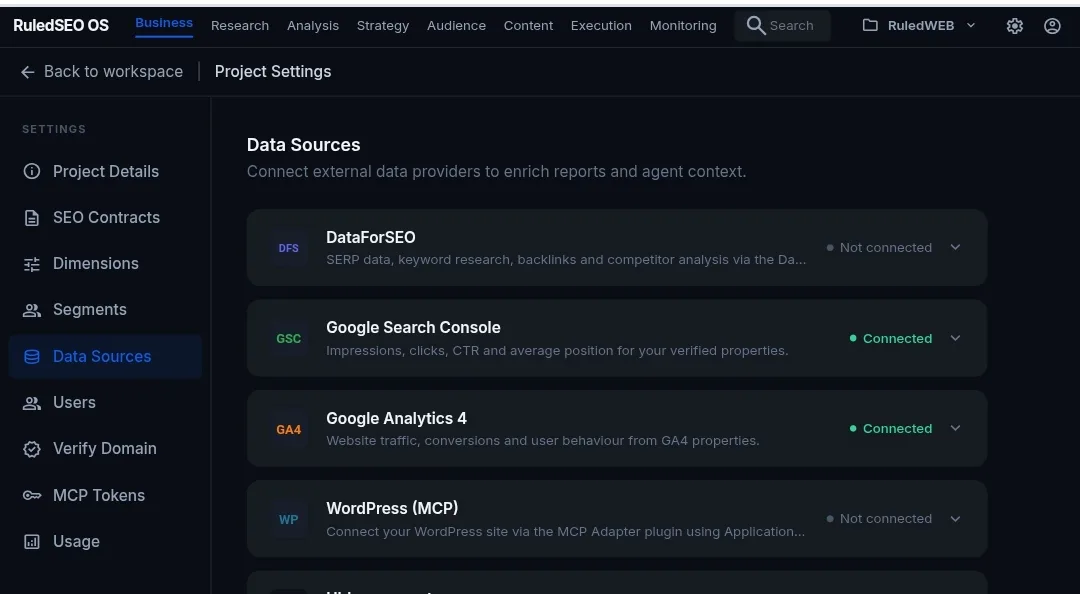Click the GSC logo badge
The image size is (1080, 594).
coord(289,338)
